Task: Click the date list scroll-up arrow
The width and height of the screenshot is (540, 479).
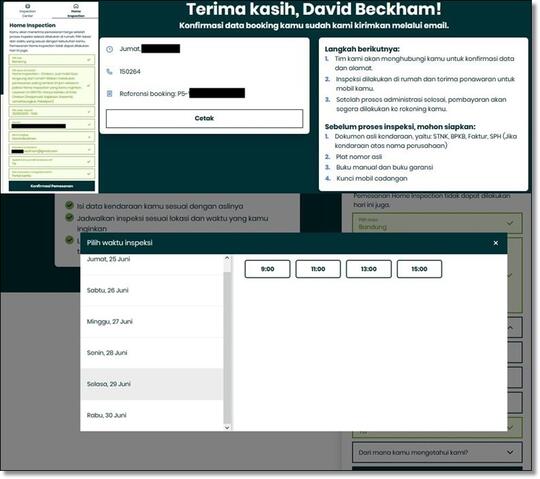Action: point(227,258)
